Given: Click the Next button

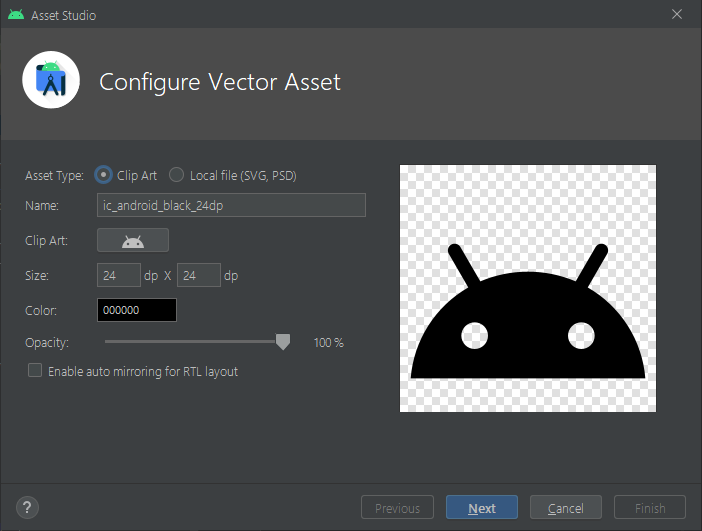Looking at the screenshot, I should pos(482,507).
